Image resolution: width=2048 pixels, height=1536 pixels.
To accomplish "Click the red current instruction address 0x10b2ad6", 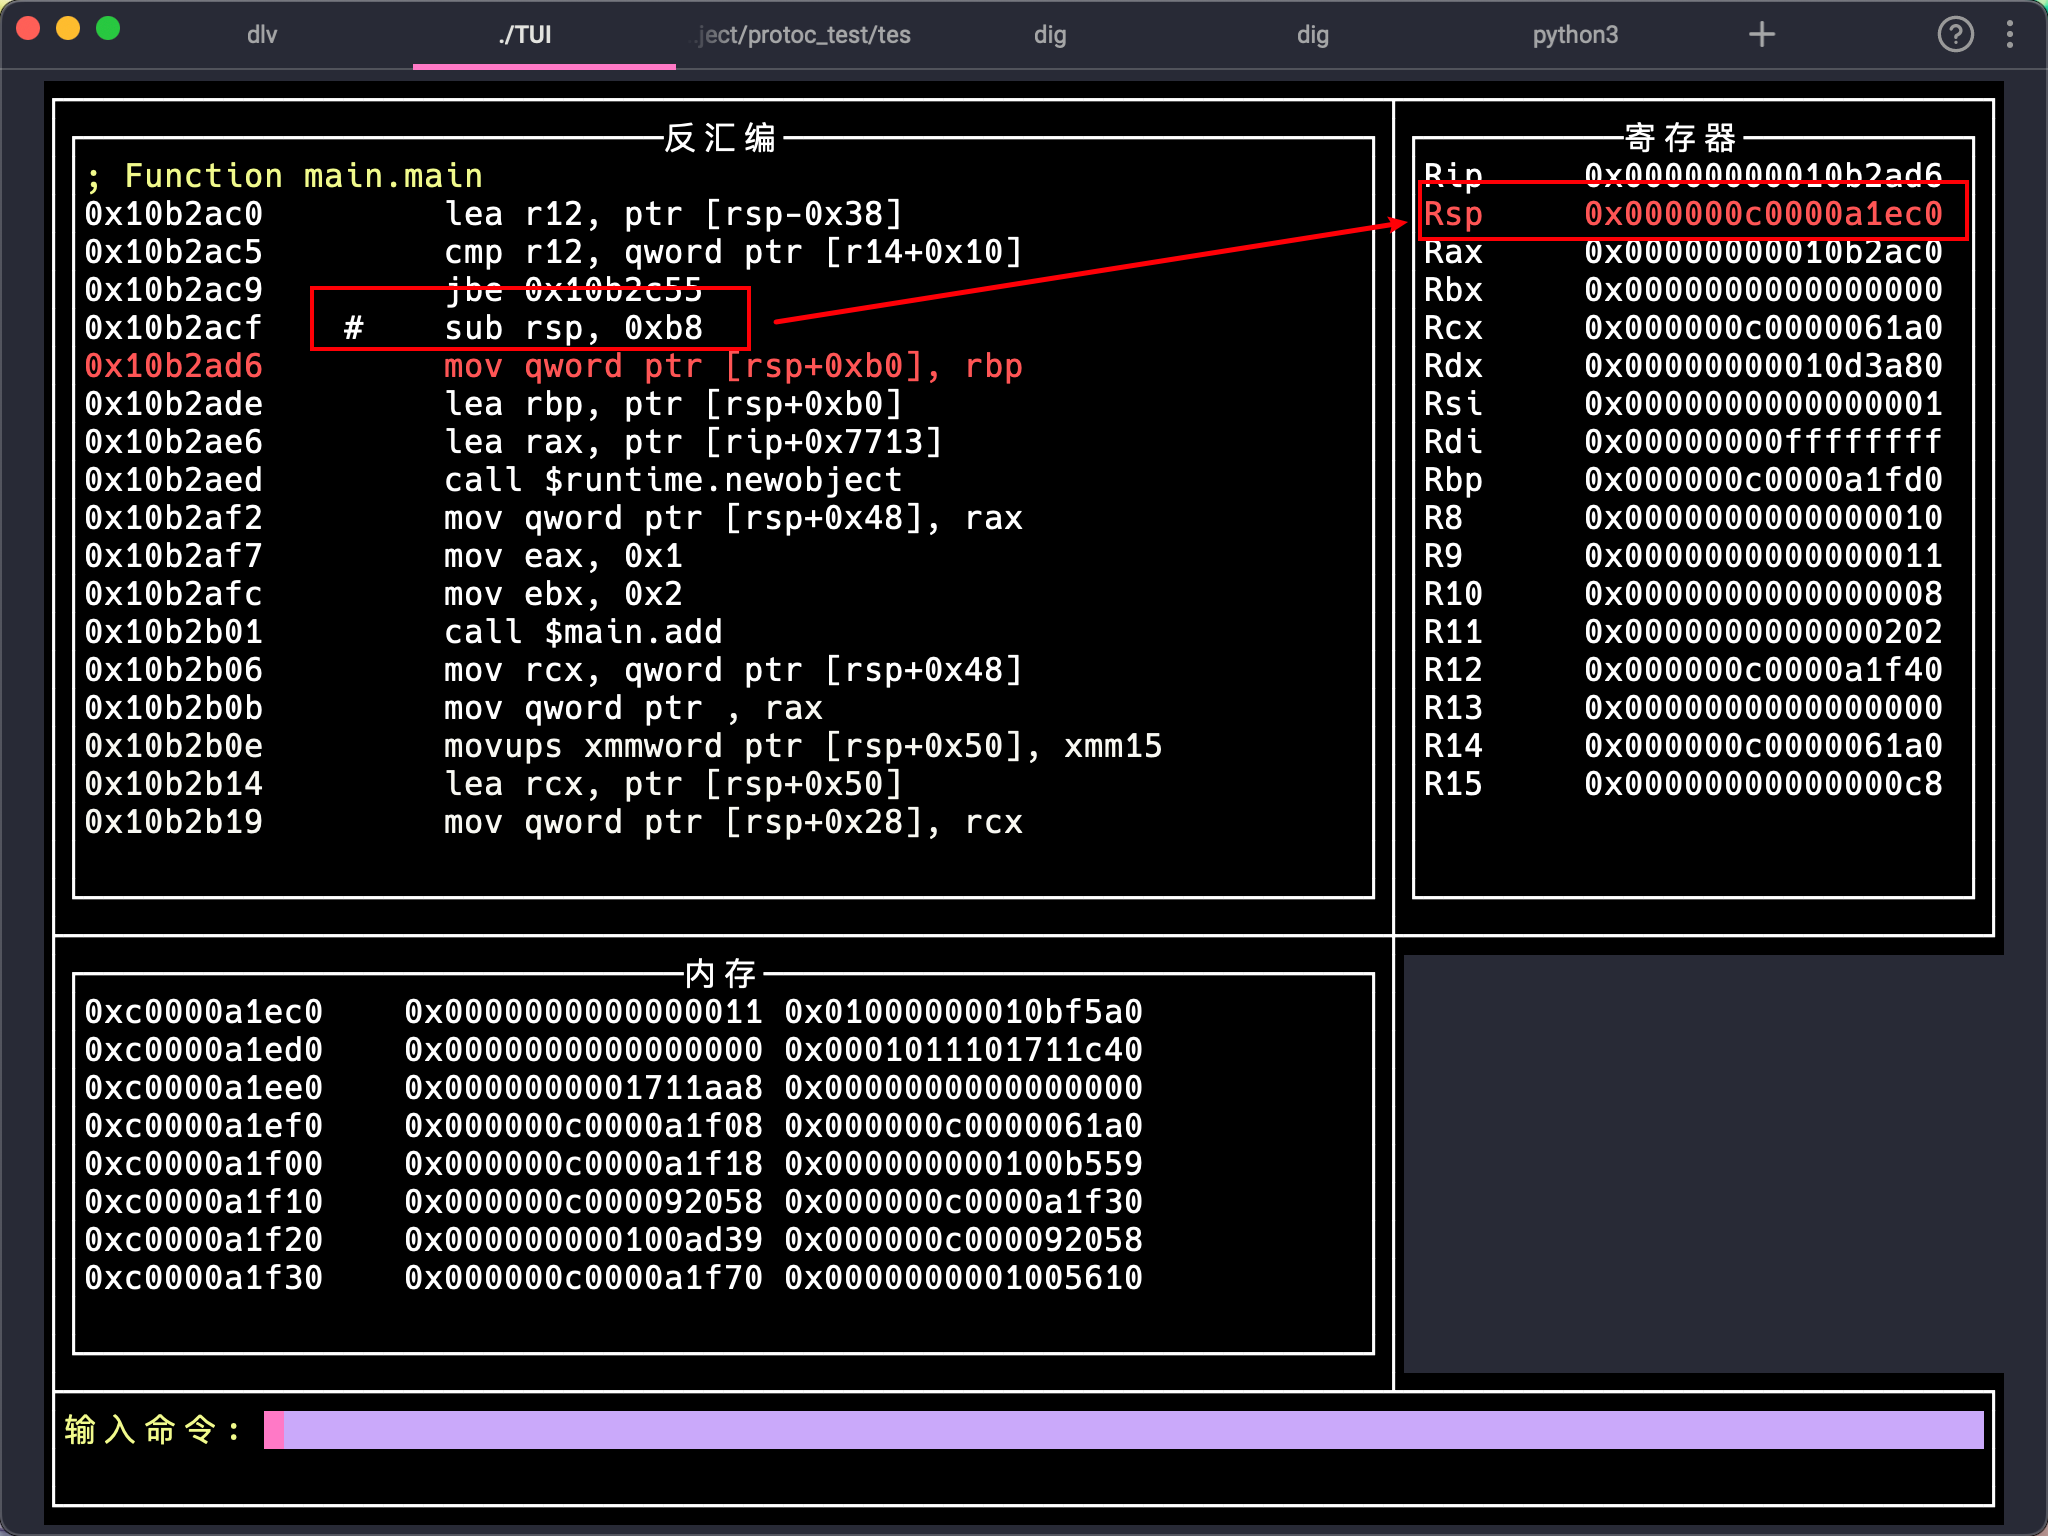I will pos(174,366).
